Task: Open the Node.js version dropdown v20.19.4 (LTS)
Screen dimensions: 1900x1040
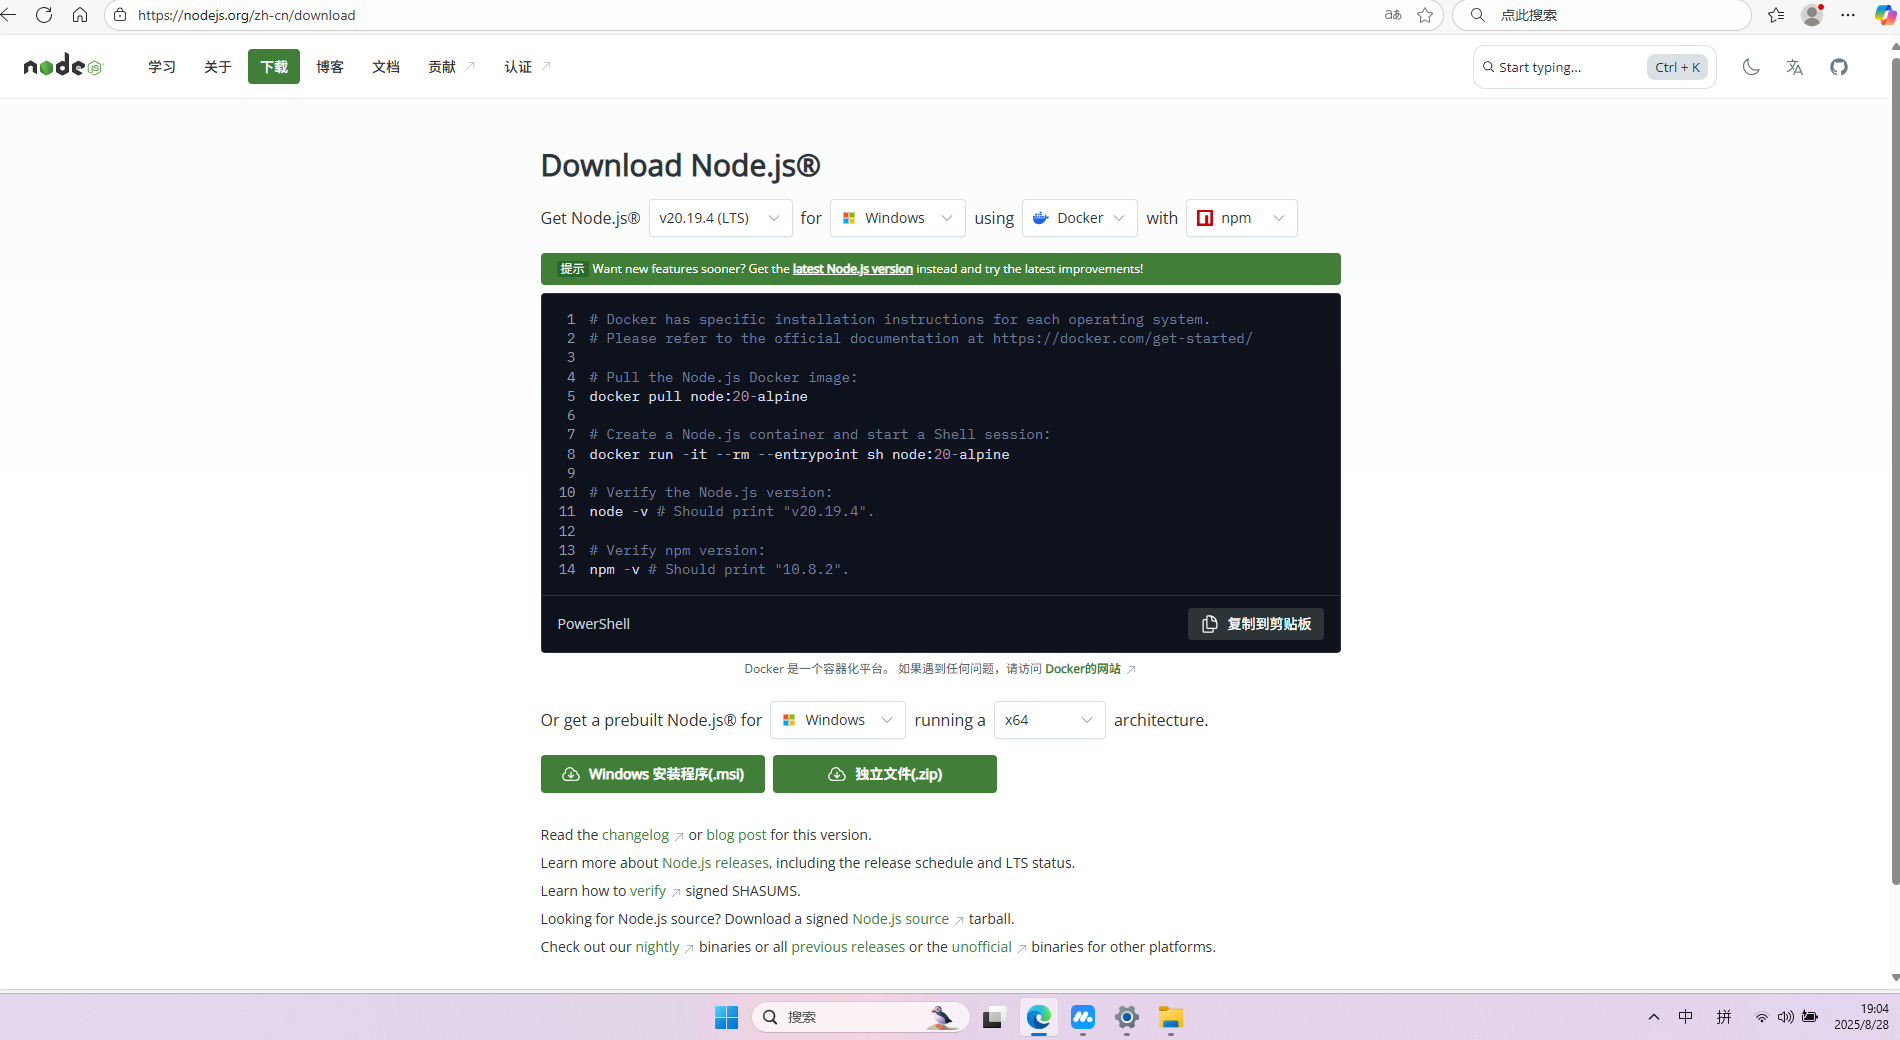Action: 720,218
